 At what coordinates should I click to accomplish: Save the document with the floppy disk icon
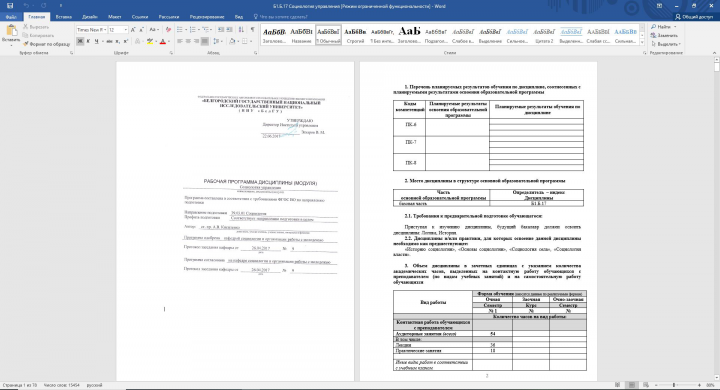(x=10, y=6)
